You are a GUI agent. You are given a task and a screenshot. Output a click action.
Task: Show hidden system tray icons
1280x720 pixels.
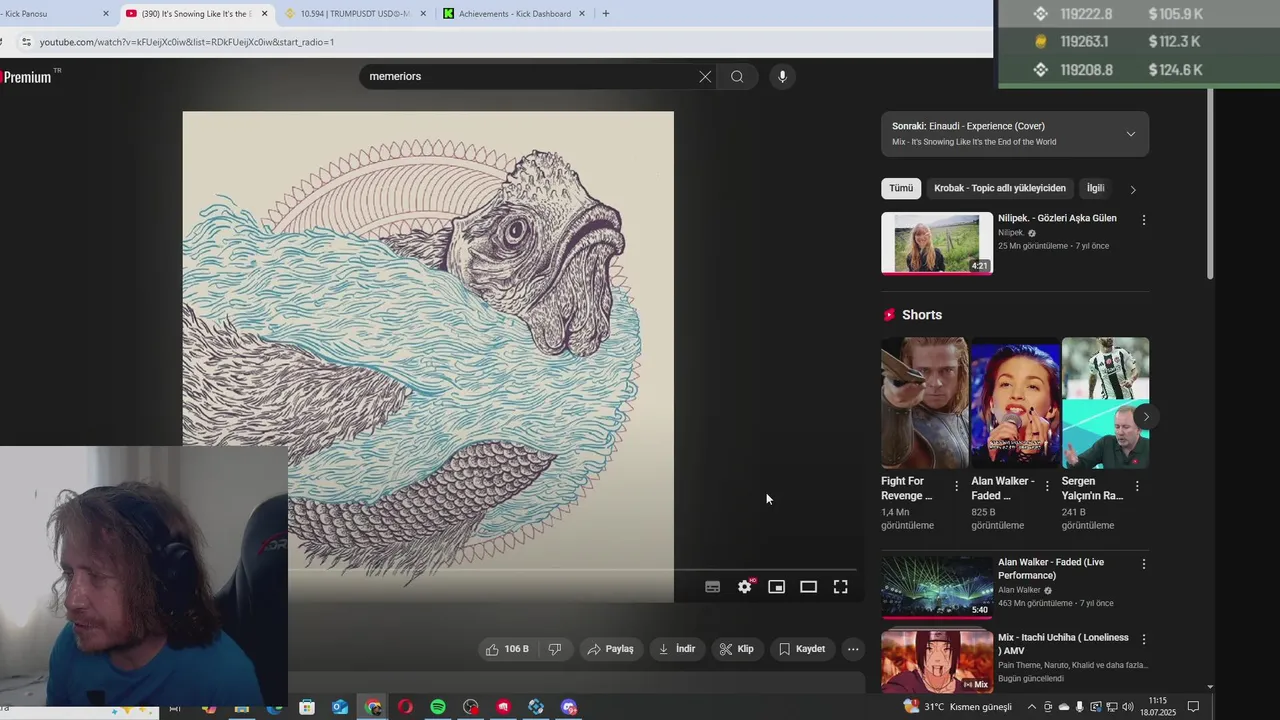pyautogui.click(x=1032, y=707)
